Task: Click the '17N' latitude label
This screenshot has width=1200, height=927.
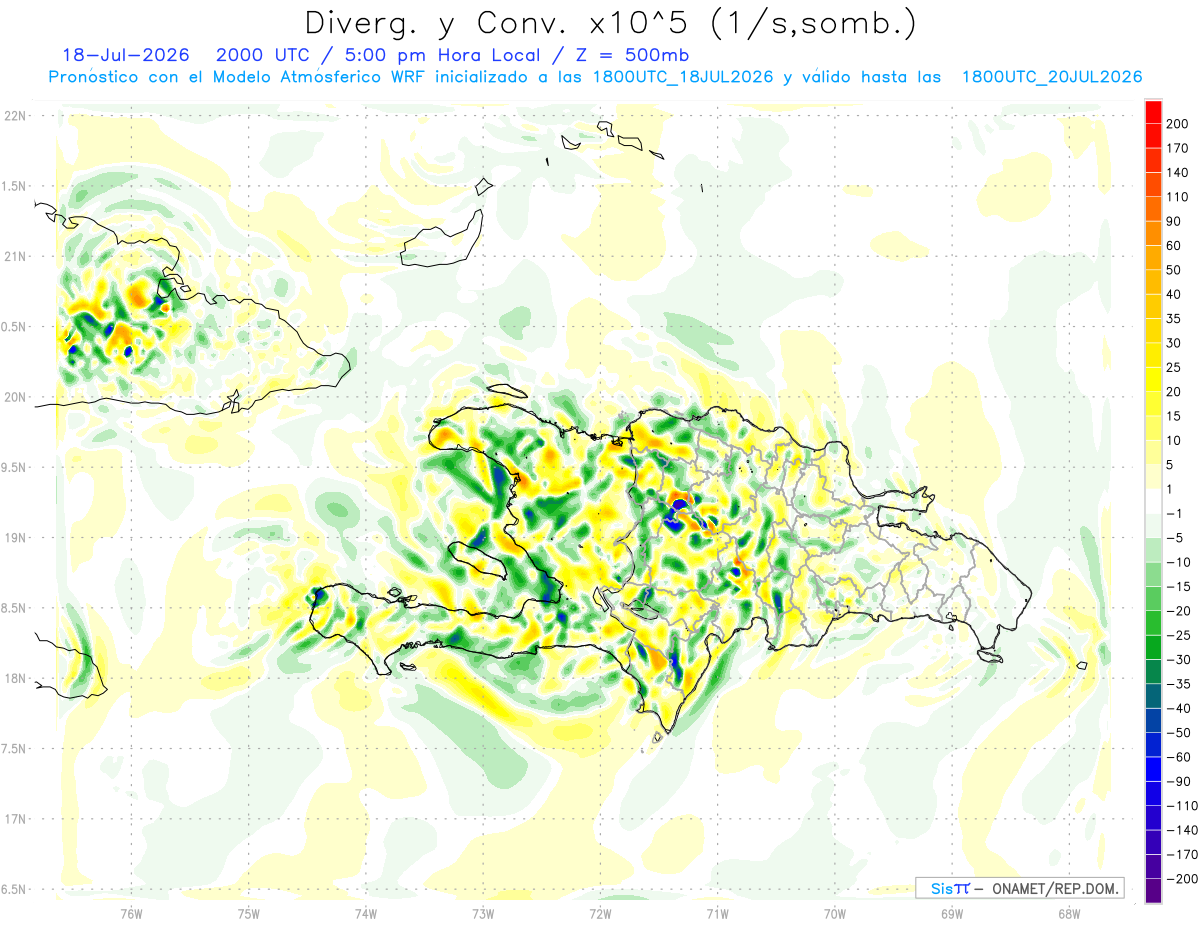Action: tap(16, 819)
